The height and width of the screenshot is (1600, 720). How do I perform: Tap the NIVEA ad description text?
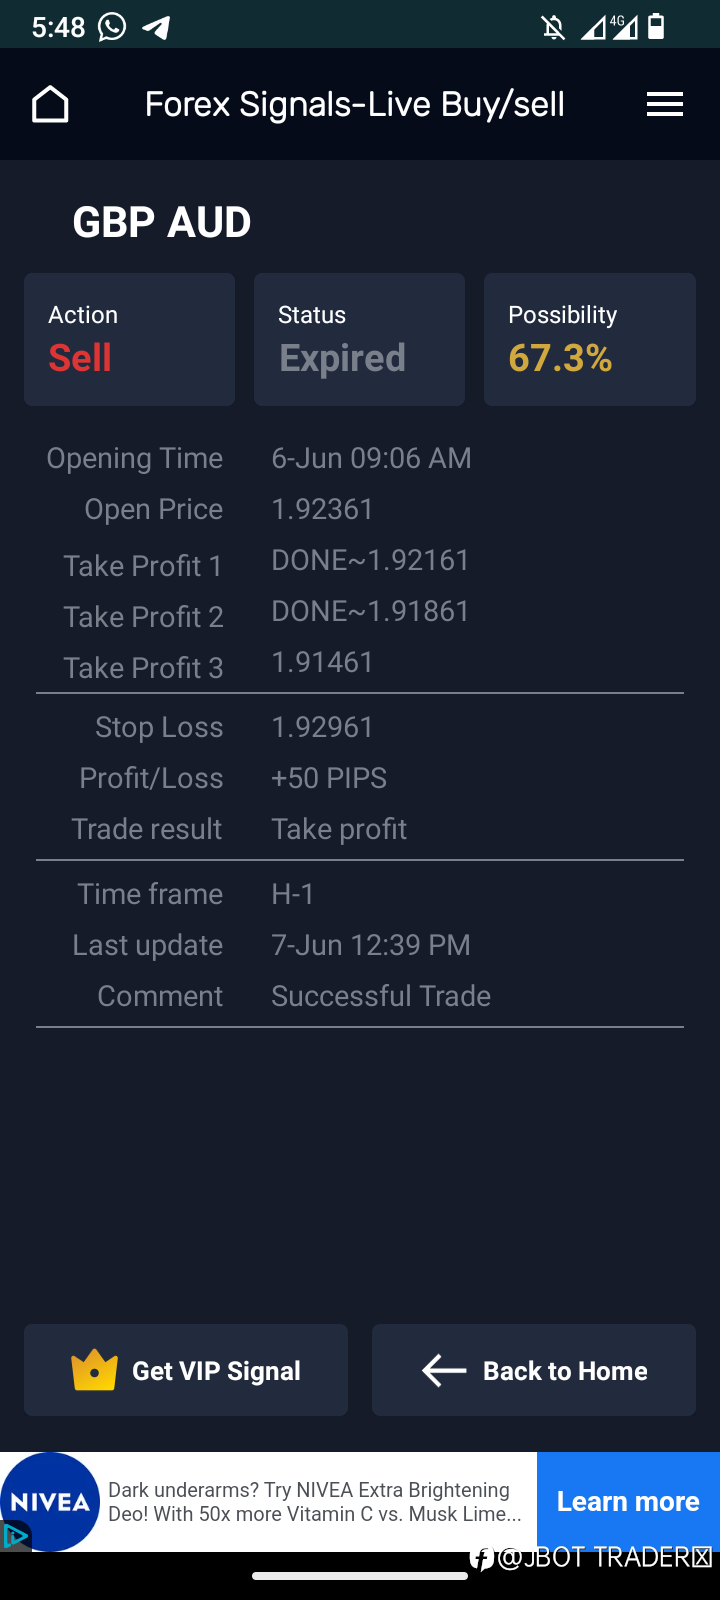pyautogui.click(x=315, y=1502)
